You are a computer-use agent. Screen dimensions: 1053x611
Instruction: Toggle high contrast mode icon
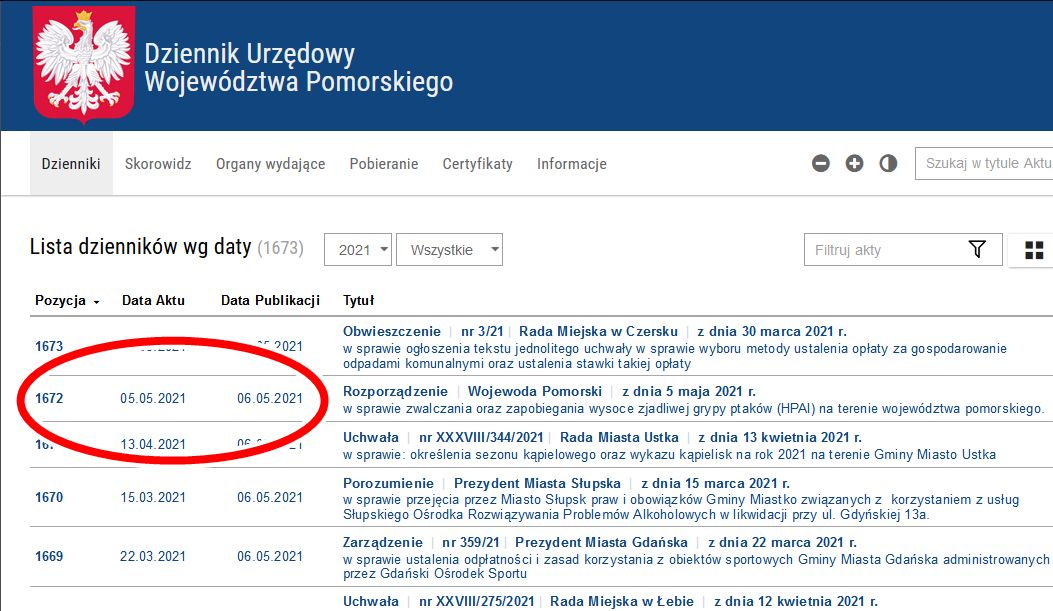click(x=888, y=164)
